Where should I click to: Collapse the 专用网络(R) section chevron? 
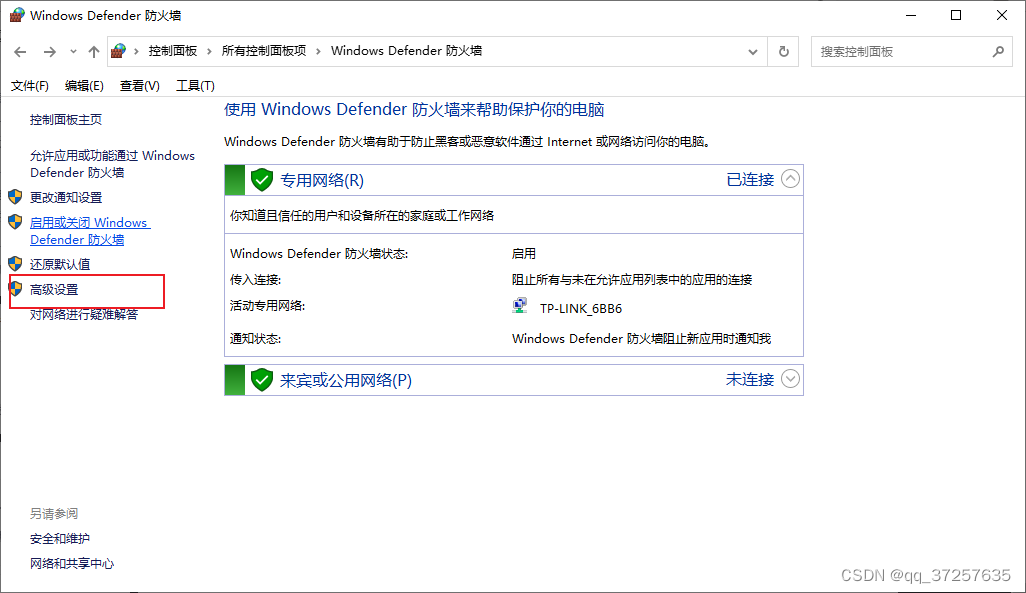(x=790, y=179)
